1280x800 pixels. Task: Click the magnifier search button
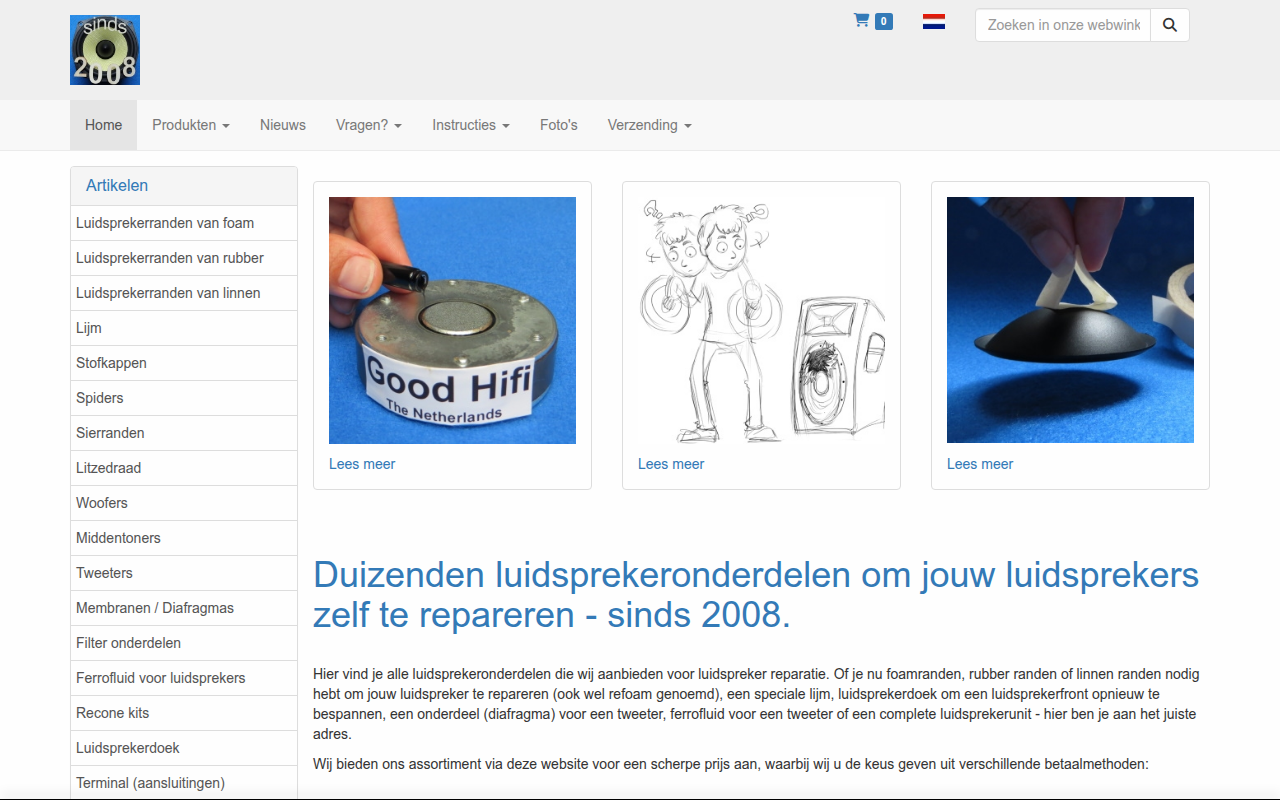coord(1170,25)
